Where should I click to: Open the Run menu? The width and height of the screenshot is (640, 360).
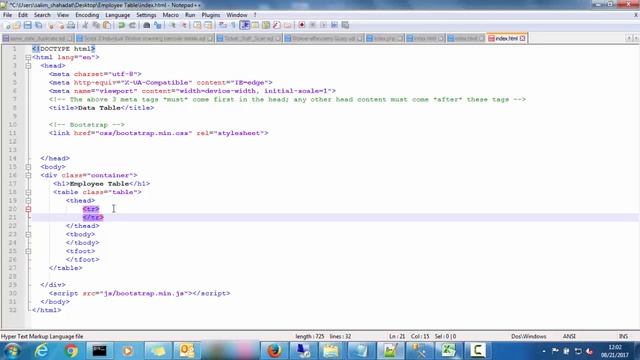click(190, 15)
